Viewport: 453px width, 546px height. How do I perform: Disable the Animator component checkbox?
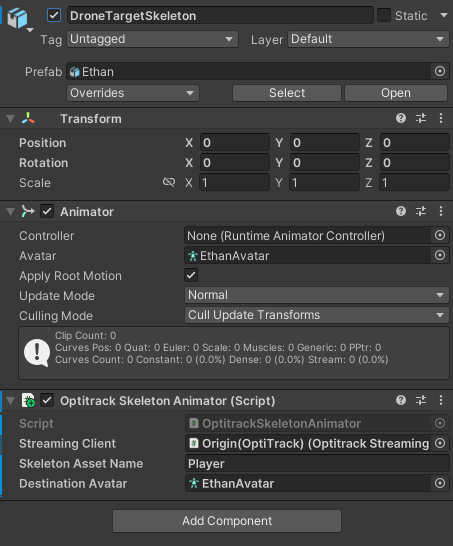click(x=47, y=211)
